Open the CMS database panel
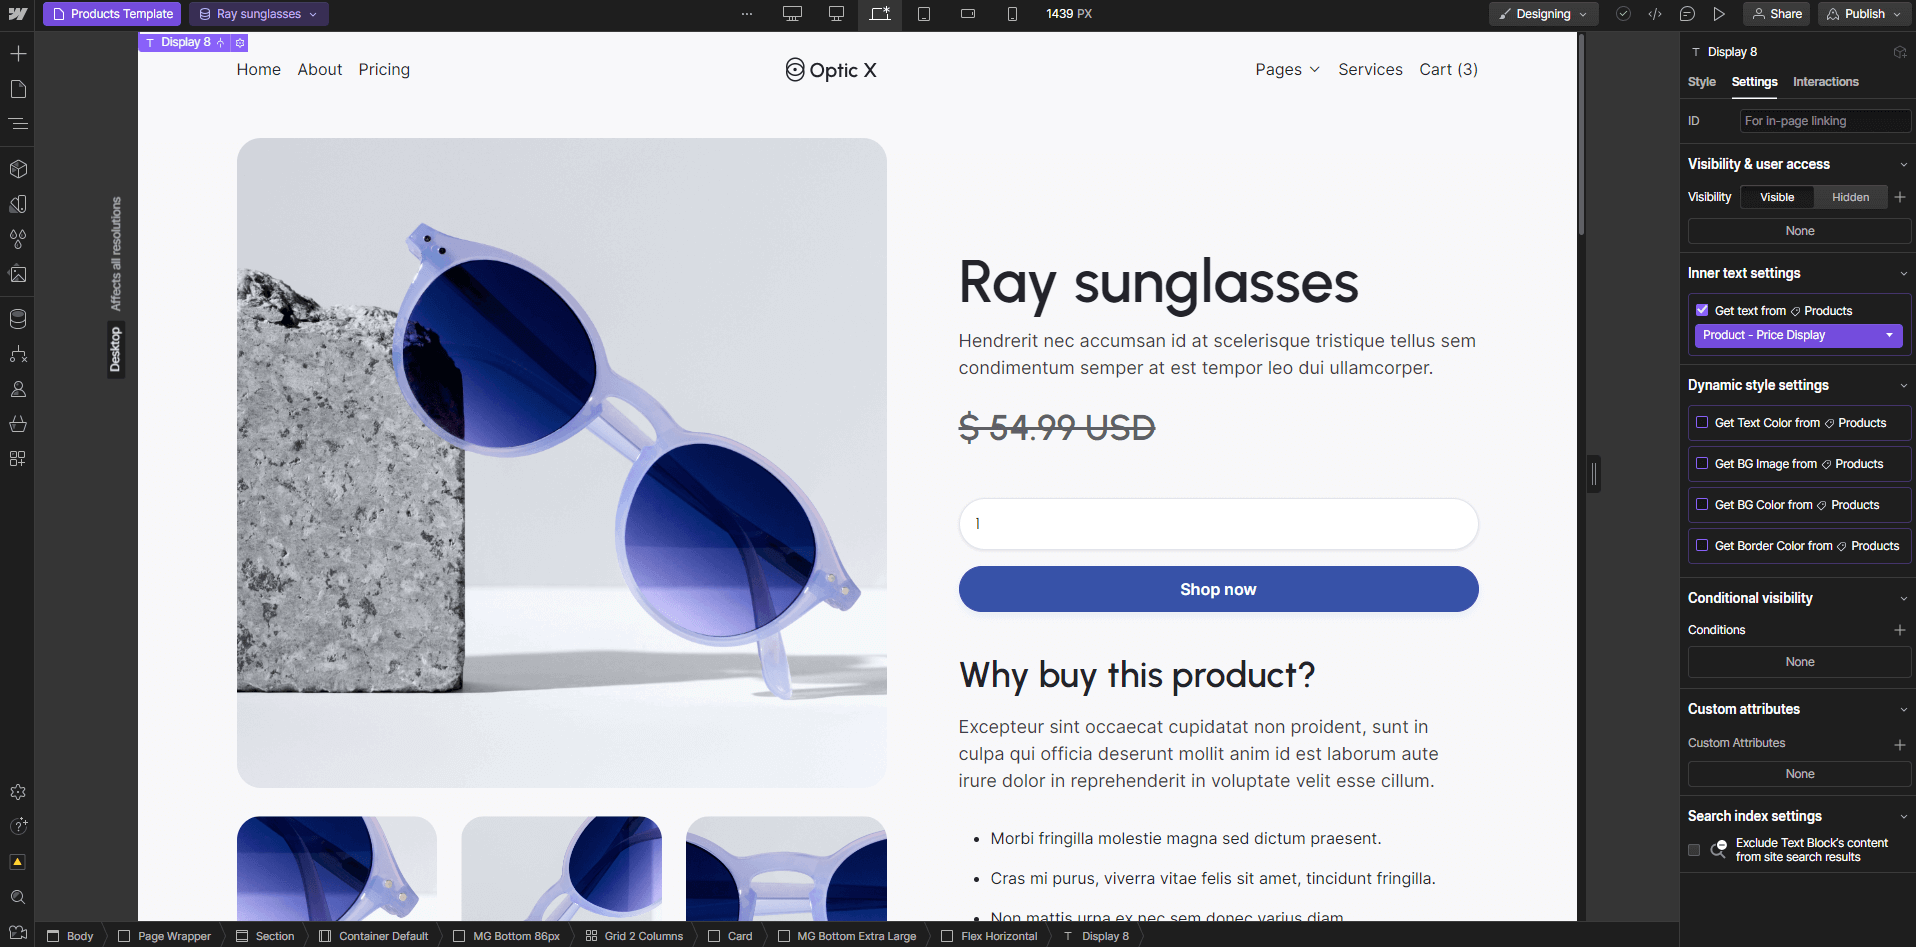 (18, 319)
